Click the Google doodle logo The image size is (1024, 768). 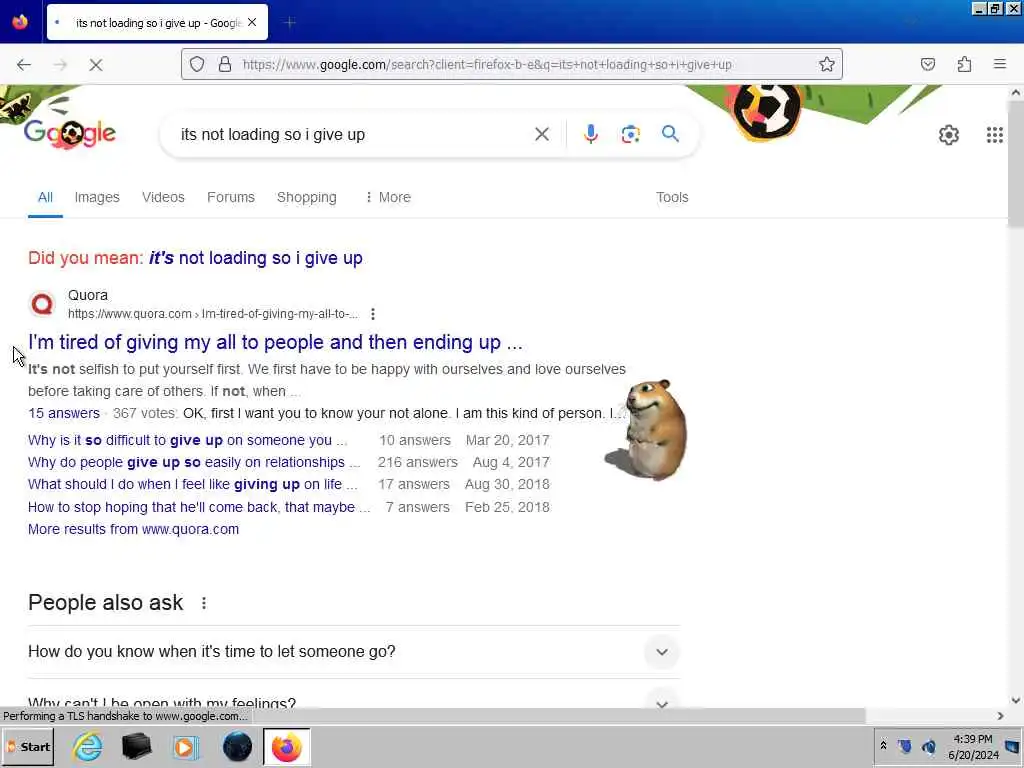click(x=70, y=134)
